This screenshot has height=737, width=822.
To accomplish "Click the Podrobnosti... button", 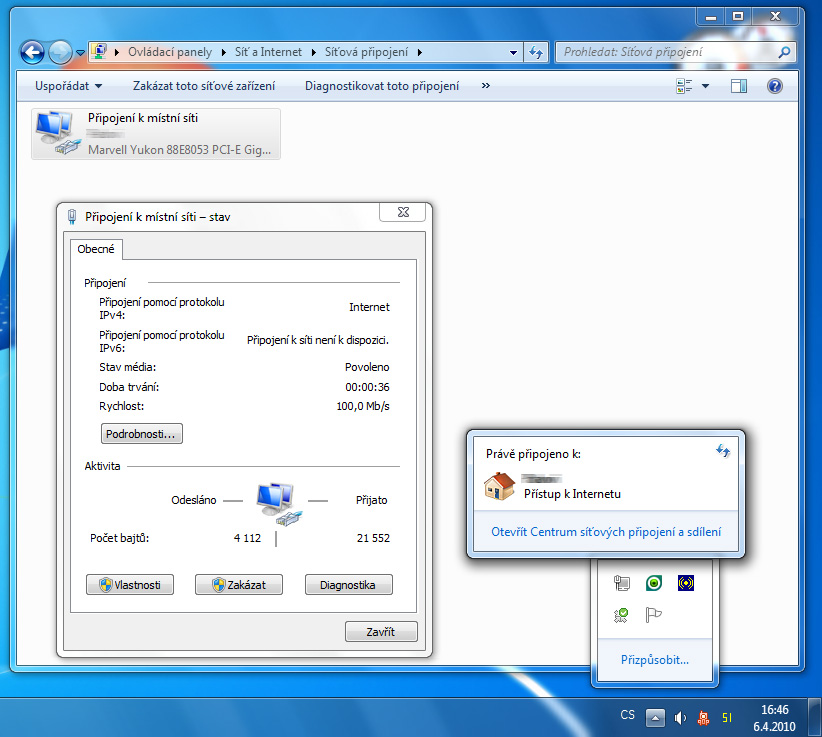I will click(x=142, y=434).
